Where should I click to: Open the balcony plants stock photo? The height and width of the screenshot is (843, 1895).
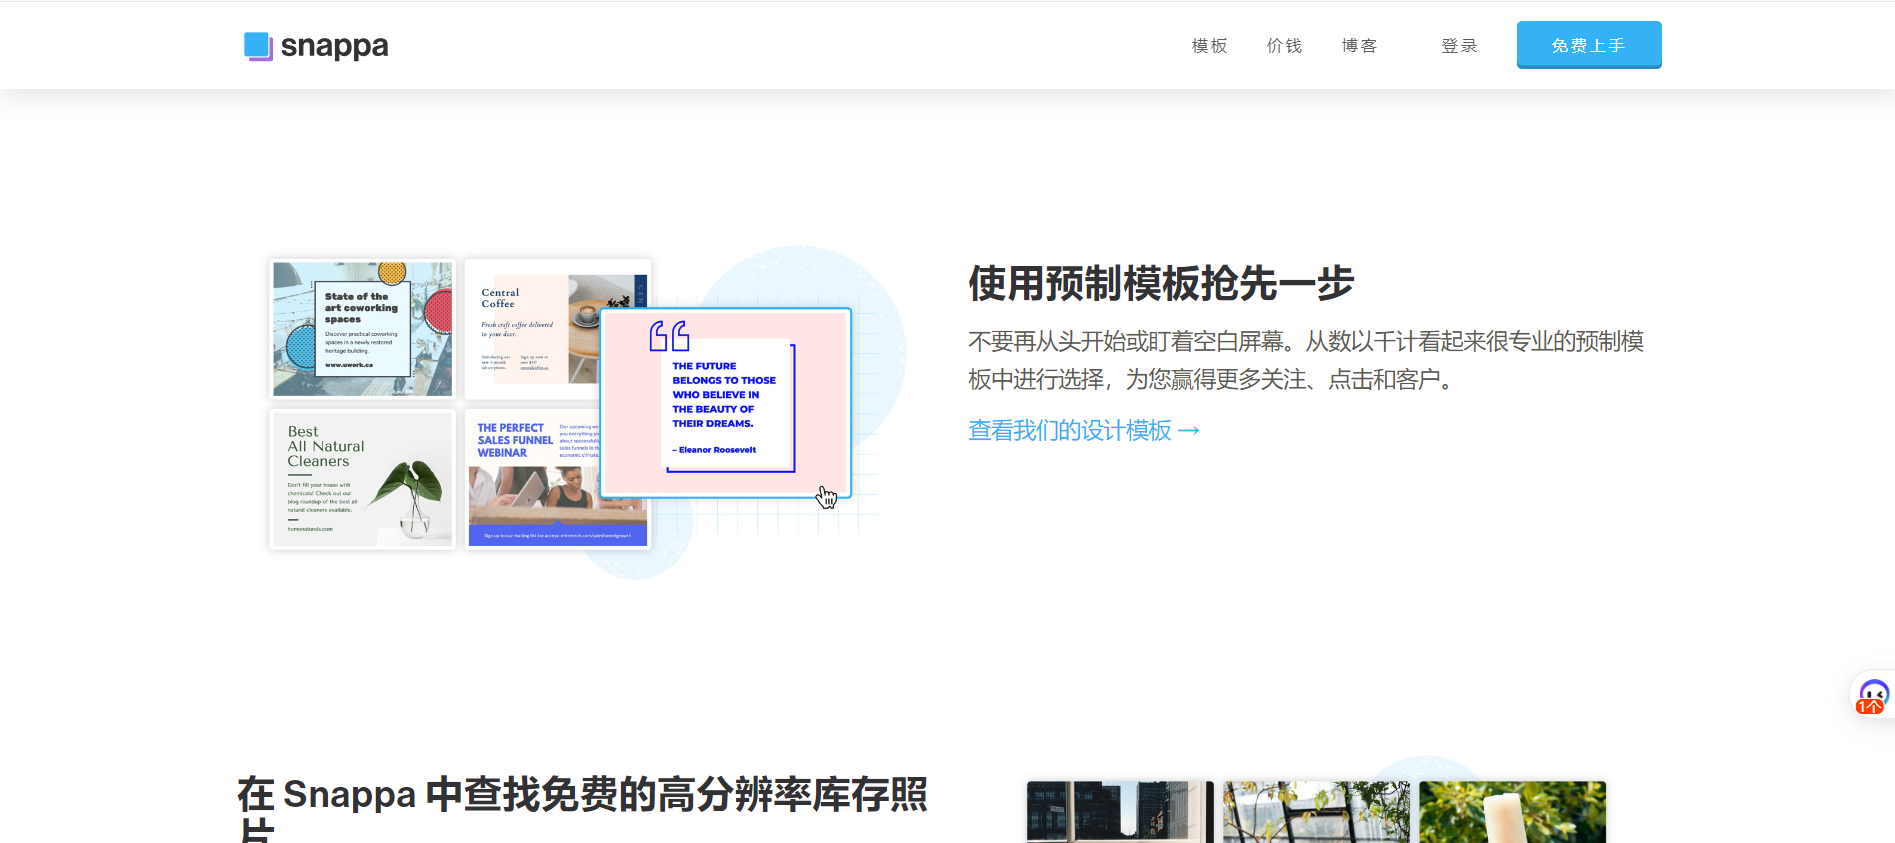click(x=1316, y=812)
